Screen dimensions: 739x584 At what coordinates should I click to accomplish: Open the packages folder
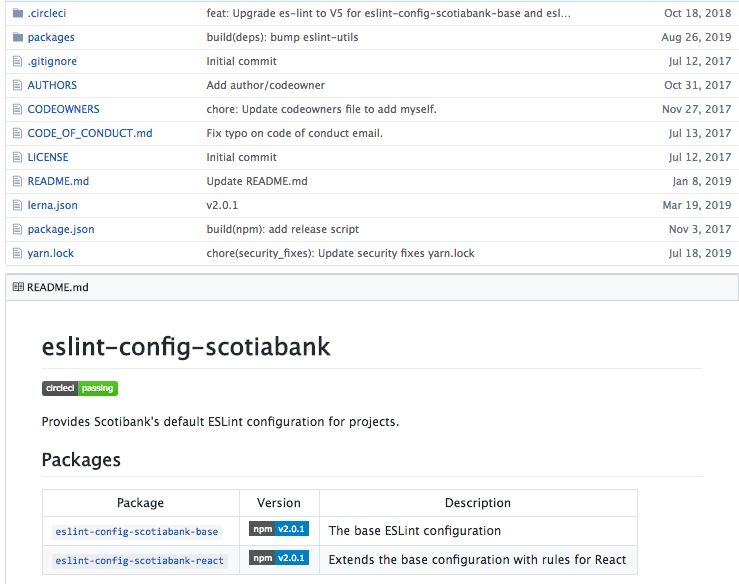51,37
